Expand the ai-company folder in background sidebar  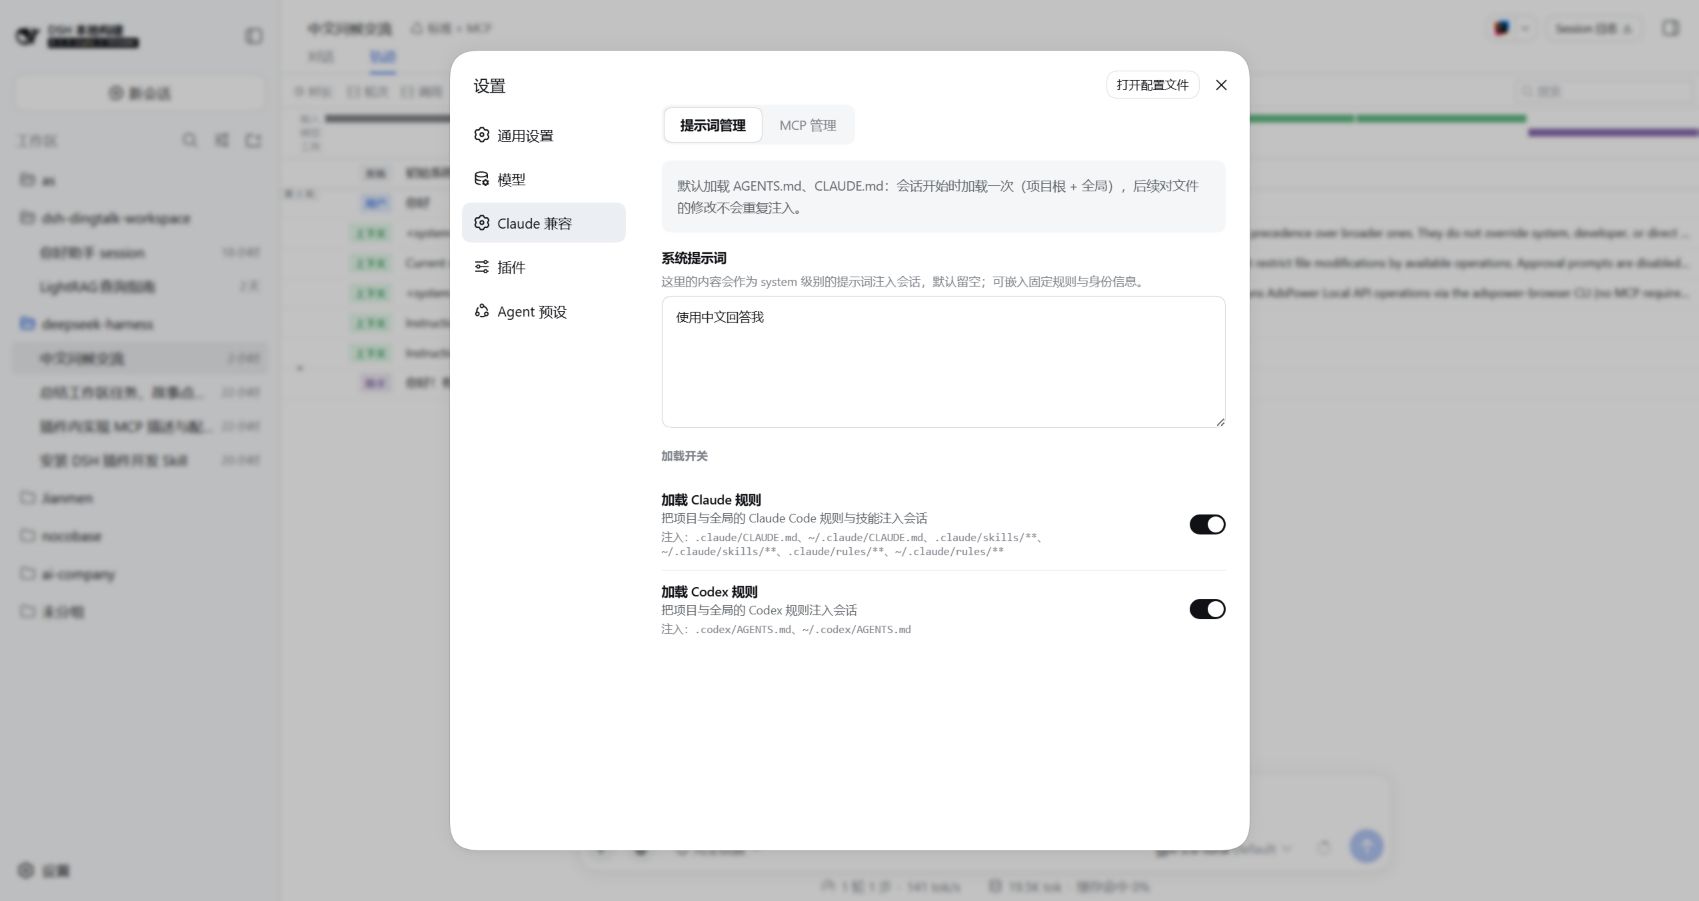(x=140, y=574)
